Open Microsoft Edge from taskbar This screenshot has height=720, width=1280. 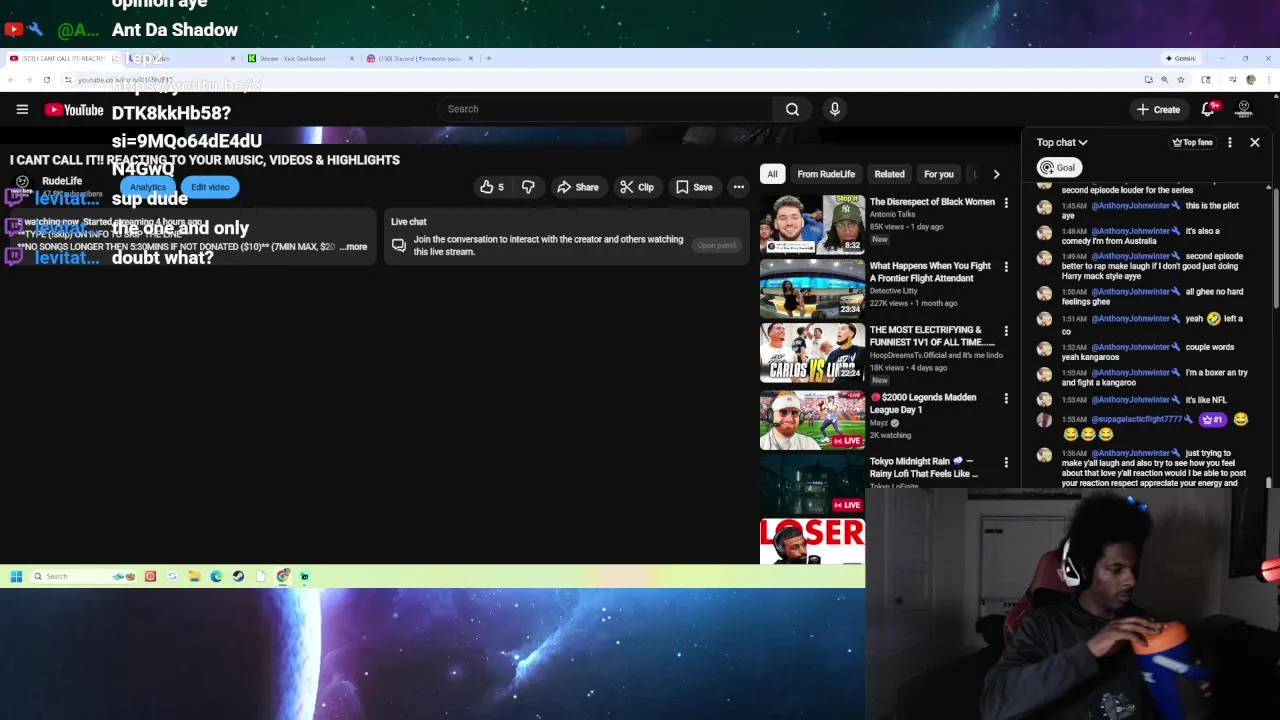pos(216,576)
